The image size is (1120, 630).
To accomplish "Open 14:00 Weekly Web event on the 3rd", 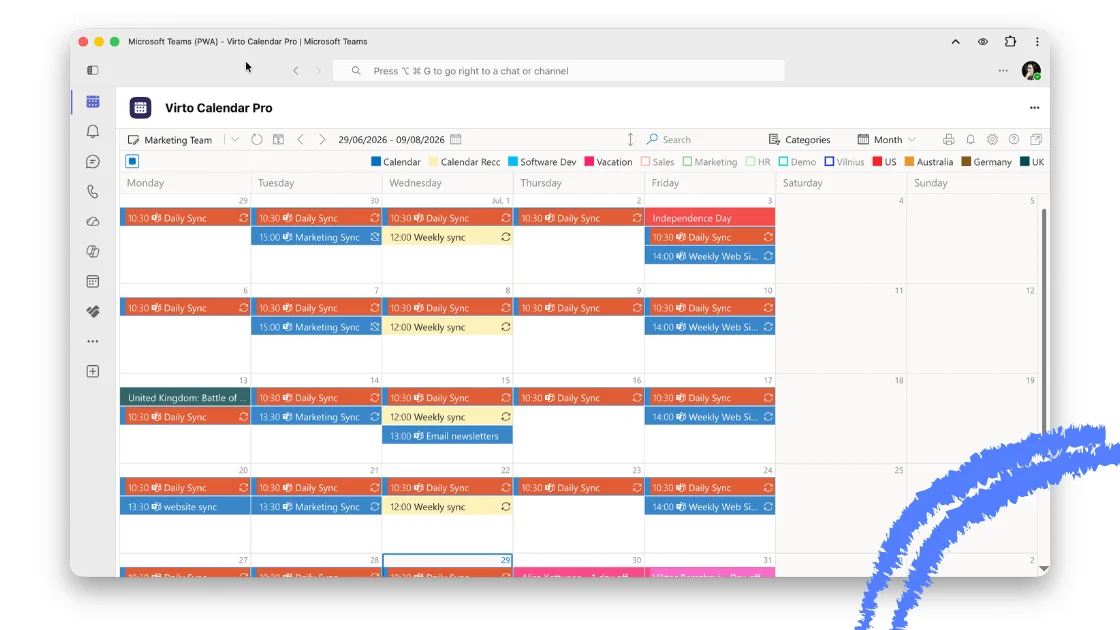I will coord(710,256).
